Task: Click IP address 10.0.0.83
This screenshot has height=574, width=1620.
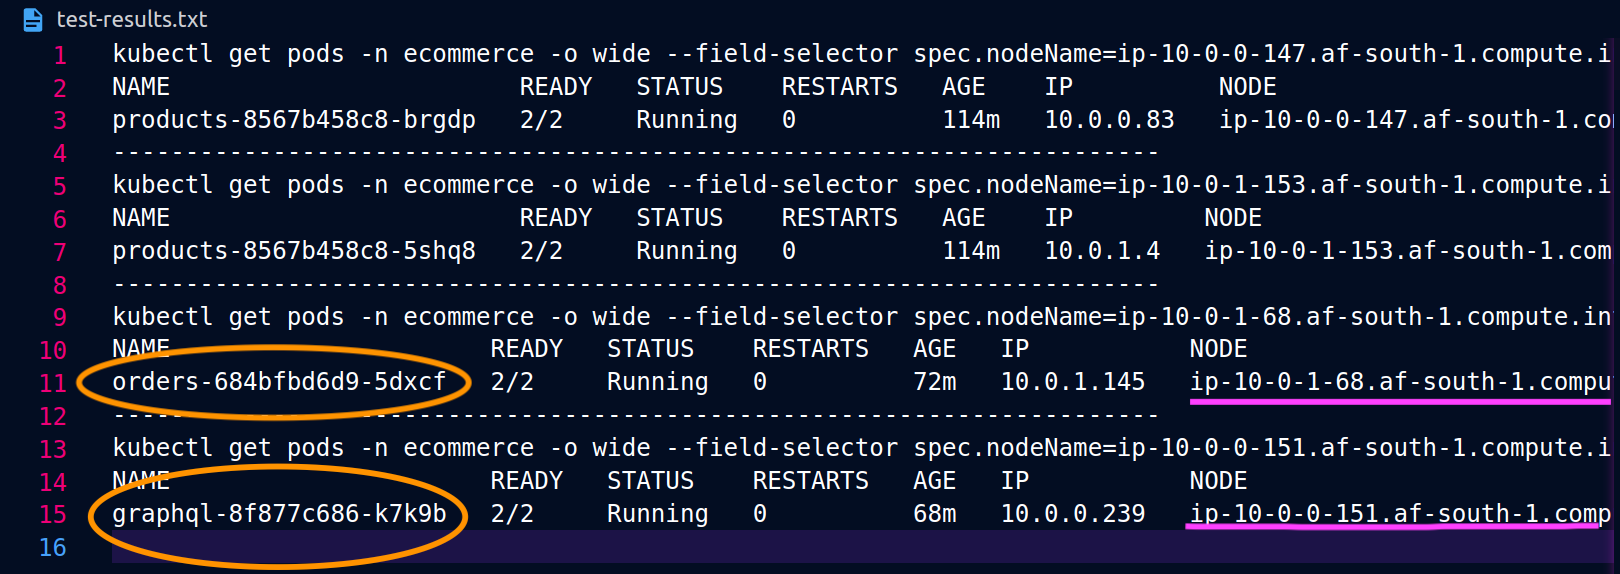Action: click(x=1109, y=120)
